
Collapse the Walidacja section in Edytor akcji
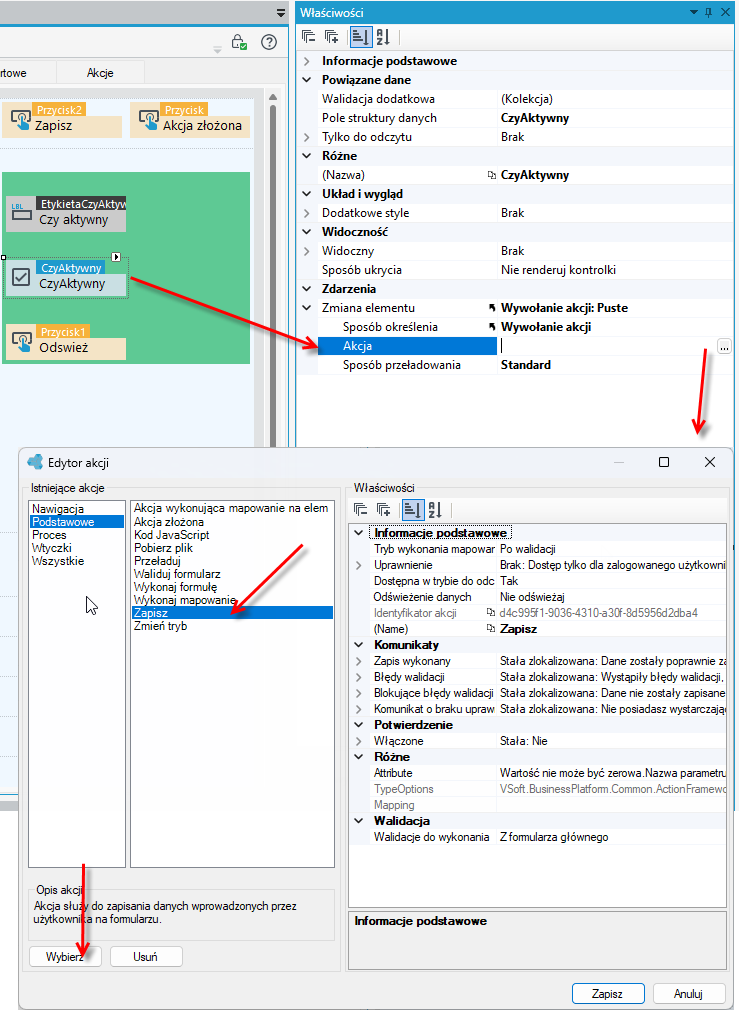(358, 821)
